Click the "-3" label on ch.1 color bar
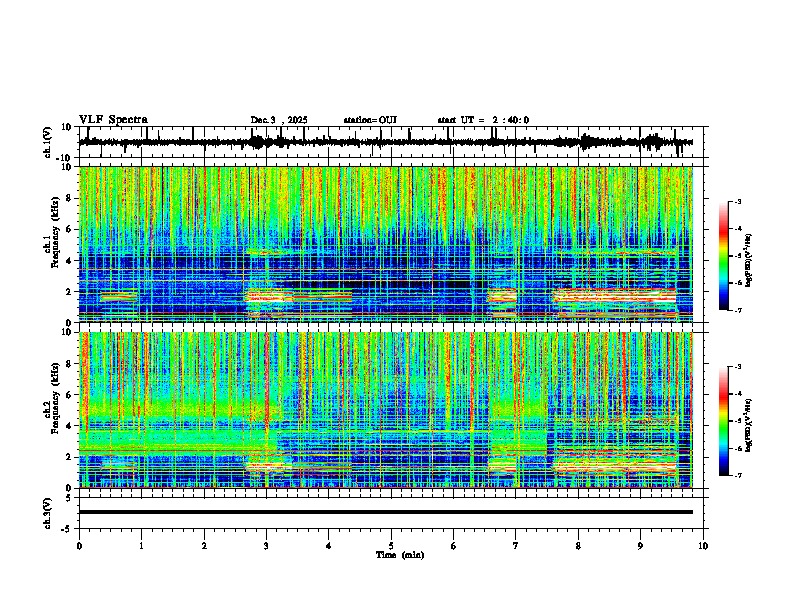The height and width of the screenshot is (612, 792). (737, 201)
